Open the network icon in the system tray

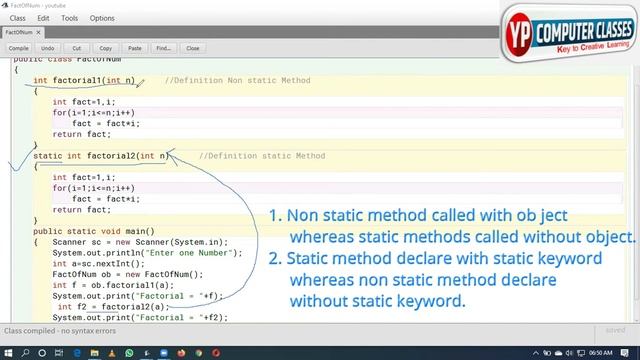click(580, 353)
